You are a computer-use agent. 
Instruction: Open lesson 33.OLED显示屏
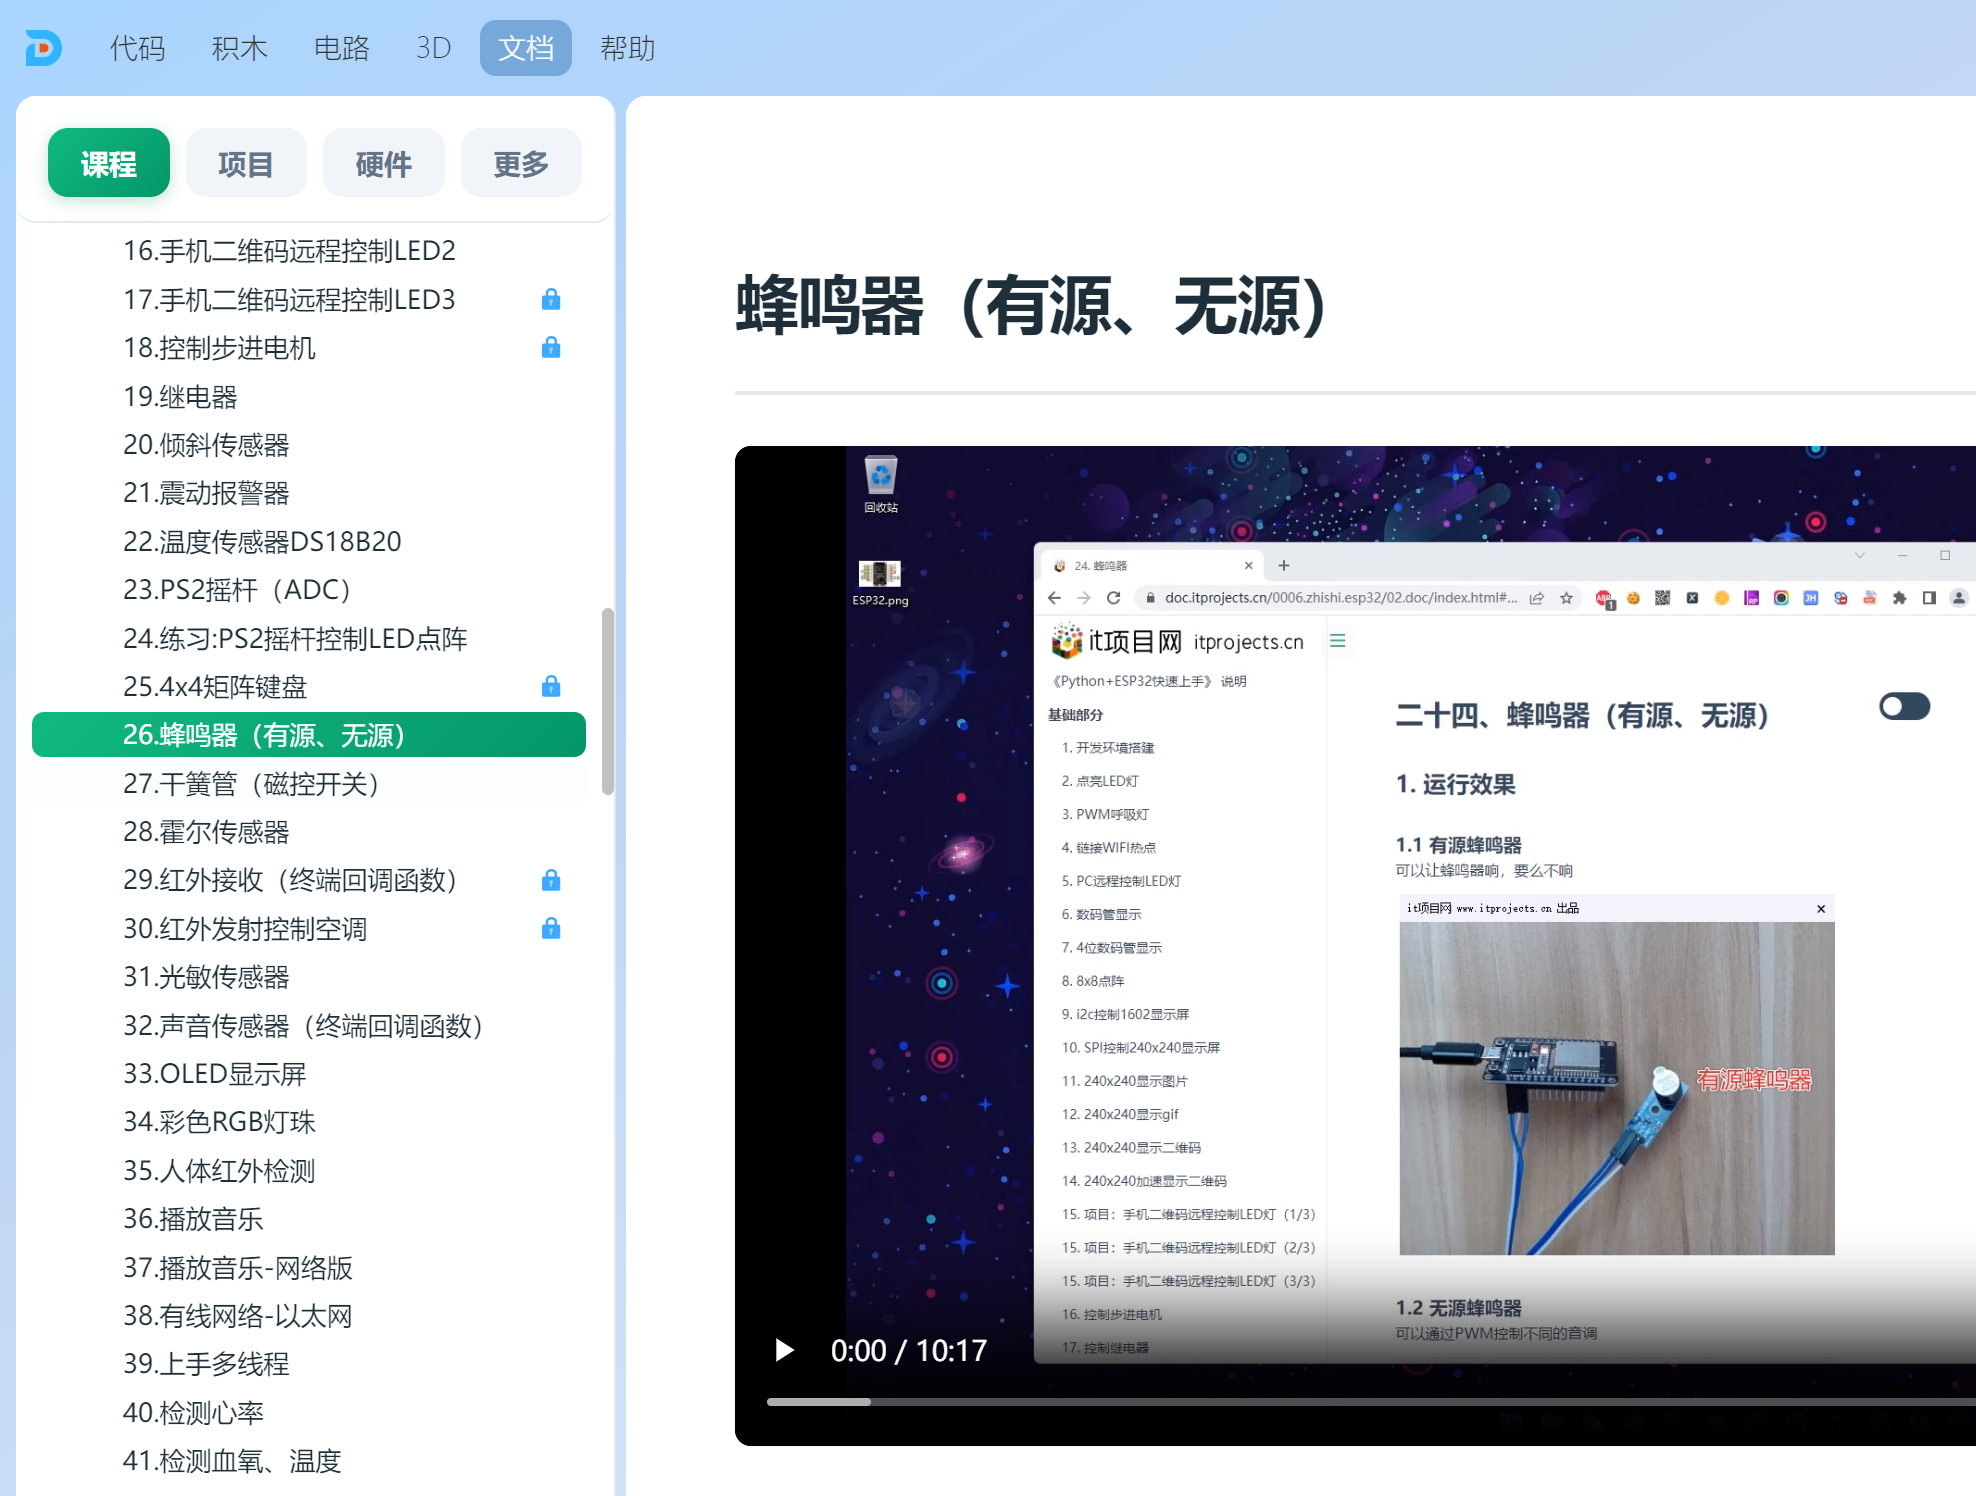[x=309, y=1073]
